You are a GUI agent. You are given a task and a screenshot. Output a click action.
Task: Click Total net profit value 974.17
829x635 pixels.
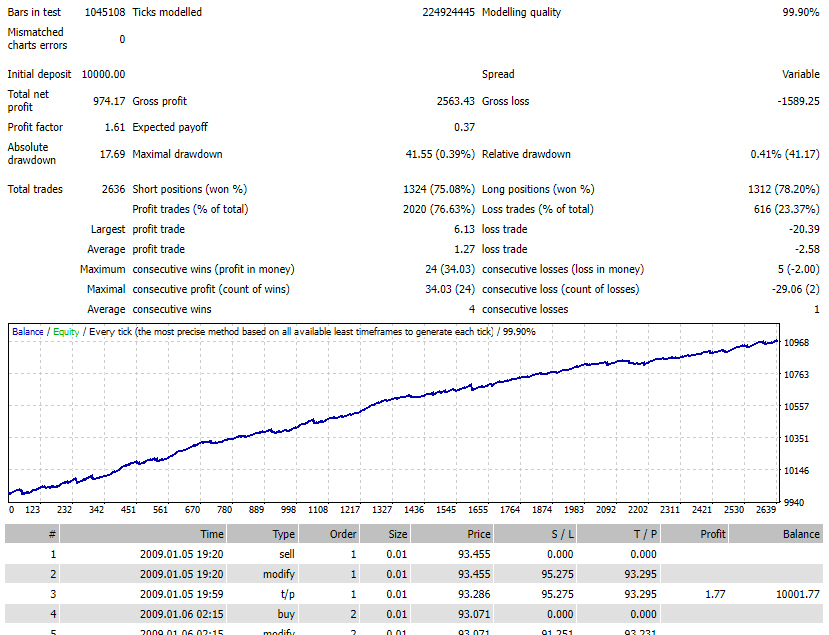pyautogui.click(x=109, y=100)
